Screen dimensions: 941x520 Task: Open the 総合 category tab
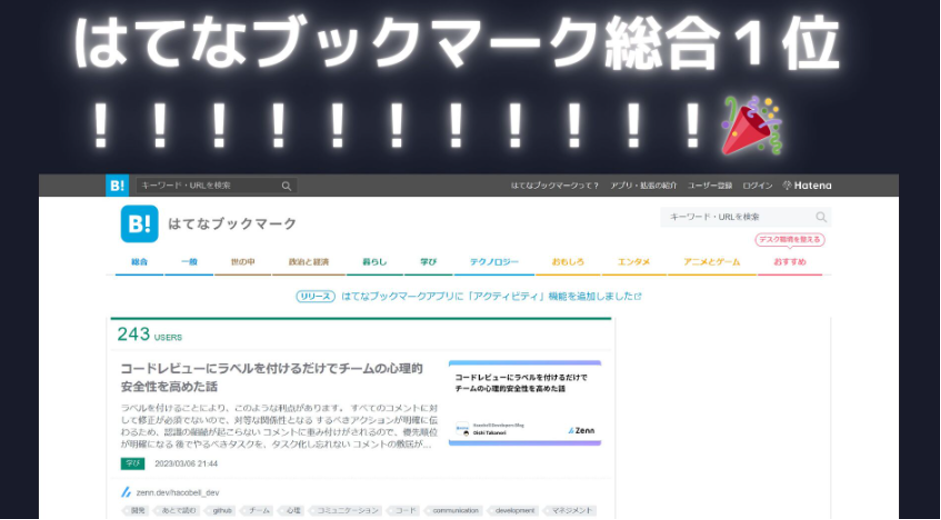pos(139,262)
